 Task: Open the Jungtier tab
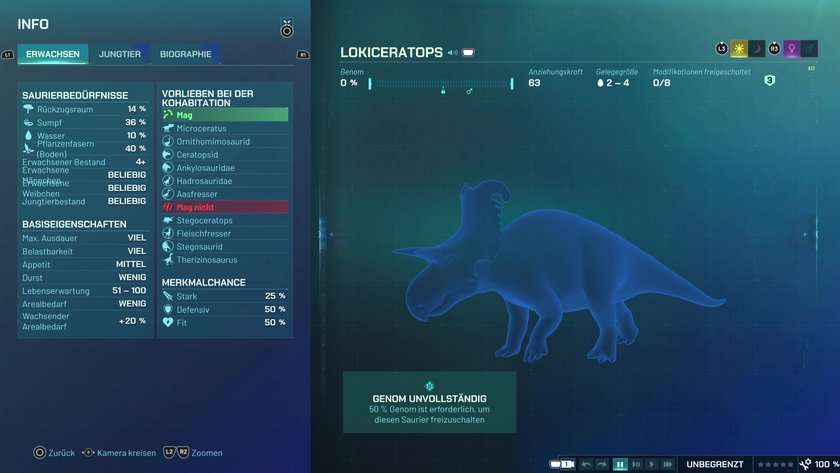[x=119, y=54]
